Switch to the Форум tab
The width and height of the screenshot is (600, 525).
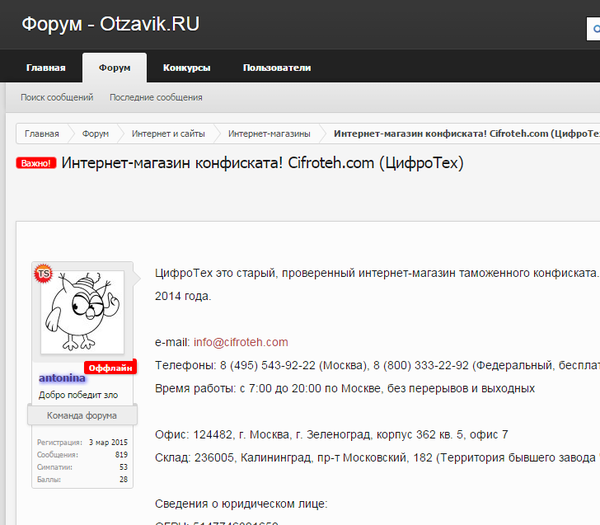click(114, 68)
